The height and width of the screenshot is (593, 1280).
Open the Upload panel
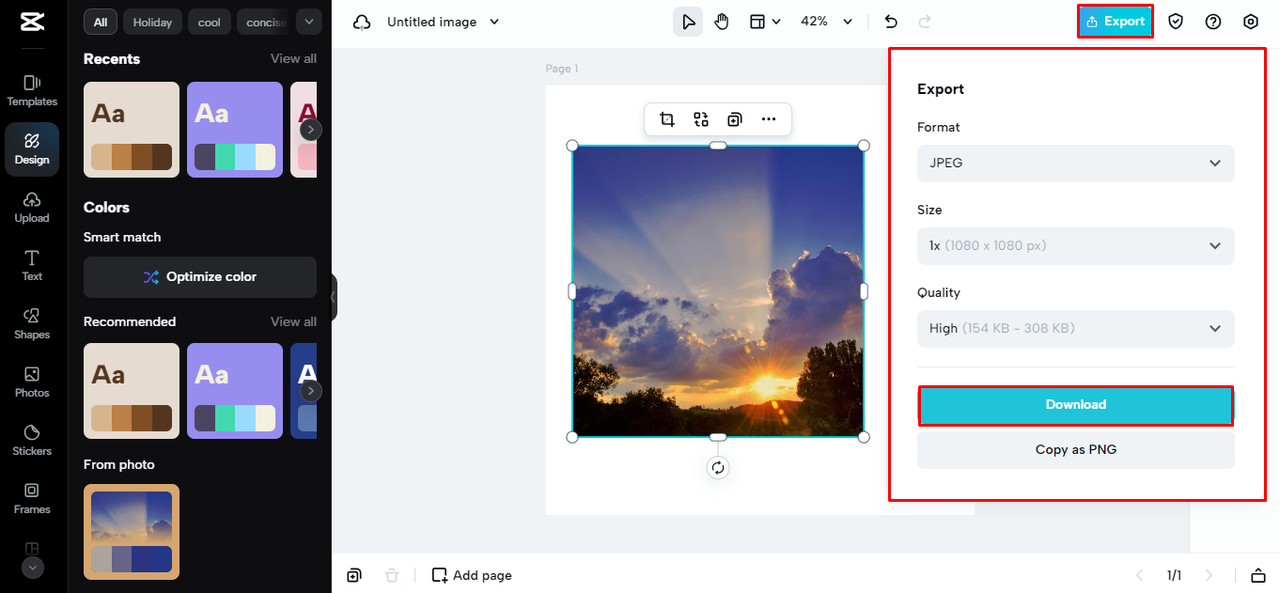(32, 207)
